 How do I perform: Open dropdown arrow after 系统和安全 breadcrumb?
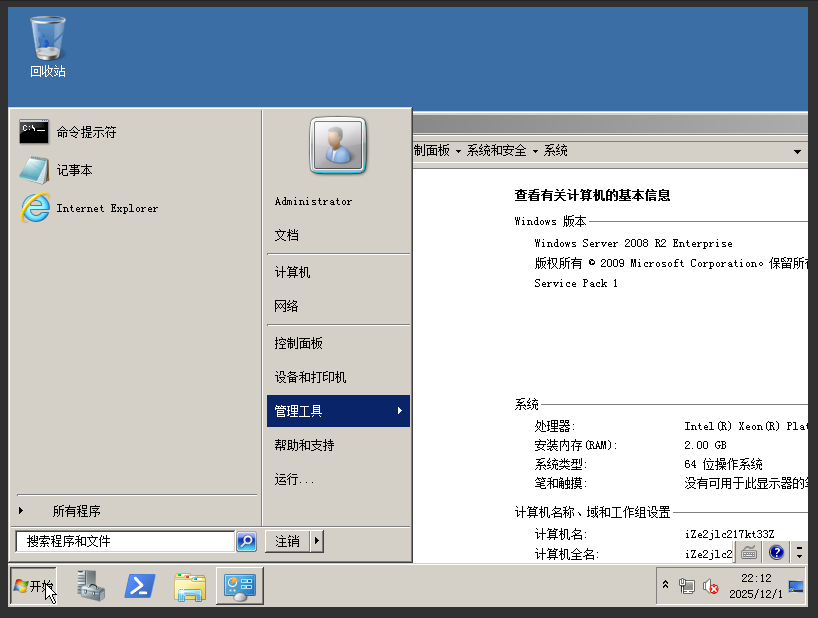pyautogui.click(x=535, y=151)
